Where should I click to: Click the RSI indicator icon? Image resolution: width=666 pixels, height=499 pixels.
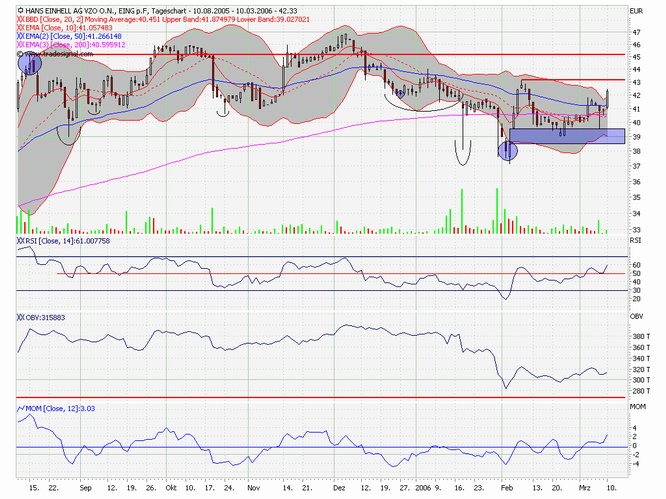point(21,242)
